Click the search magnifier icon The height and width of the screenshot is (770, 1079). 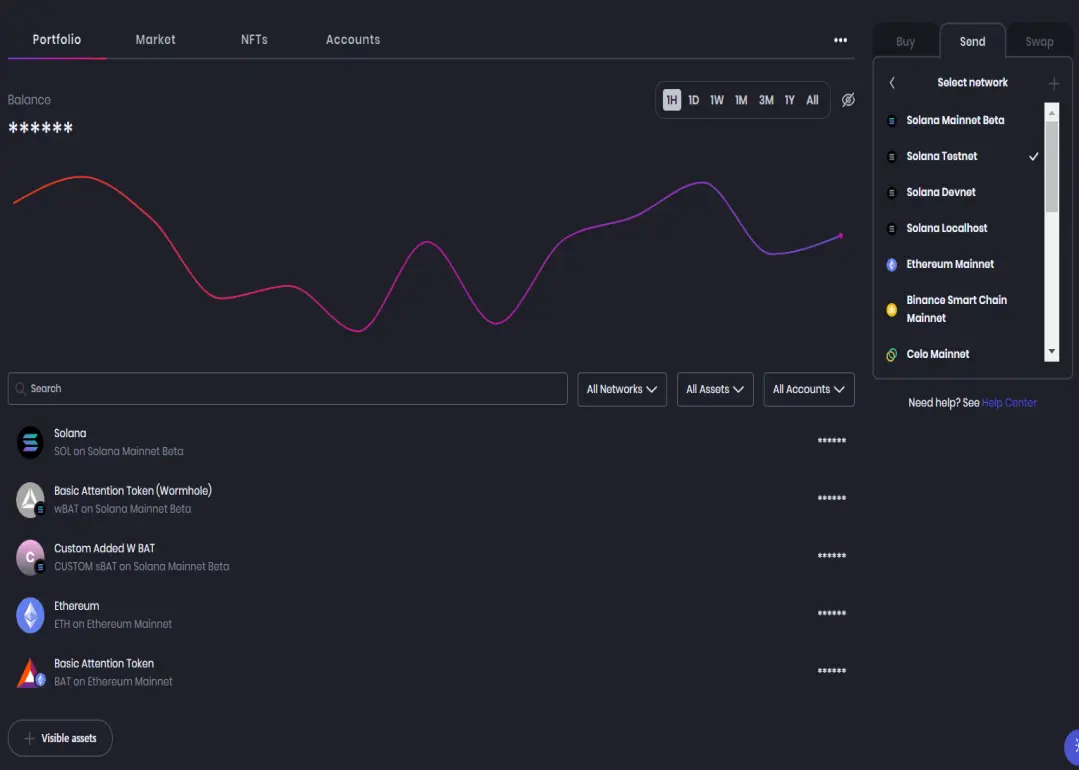coord(21,389)
